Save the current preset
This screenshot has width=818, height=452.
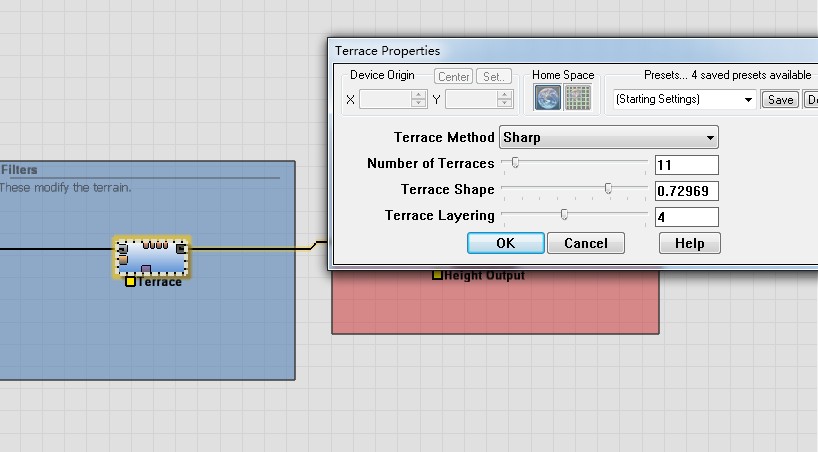[x=780, y=99]
